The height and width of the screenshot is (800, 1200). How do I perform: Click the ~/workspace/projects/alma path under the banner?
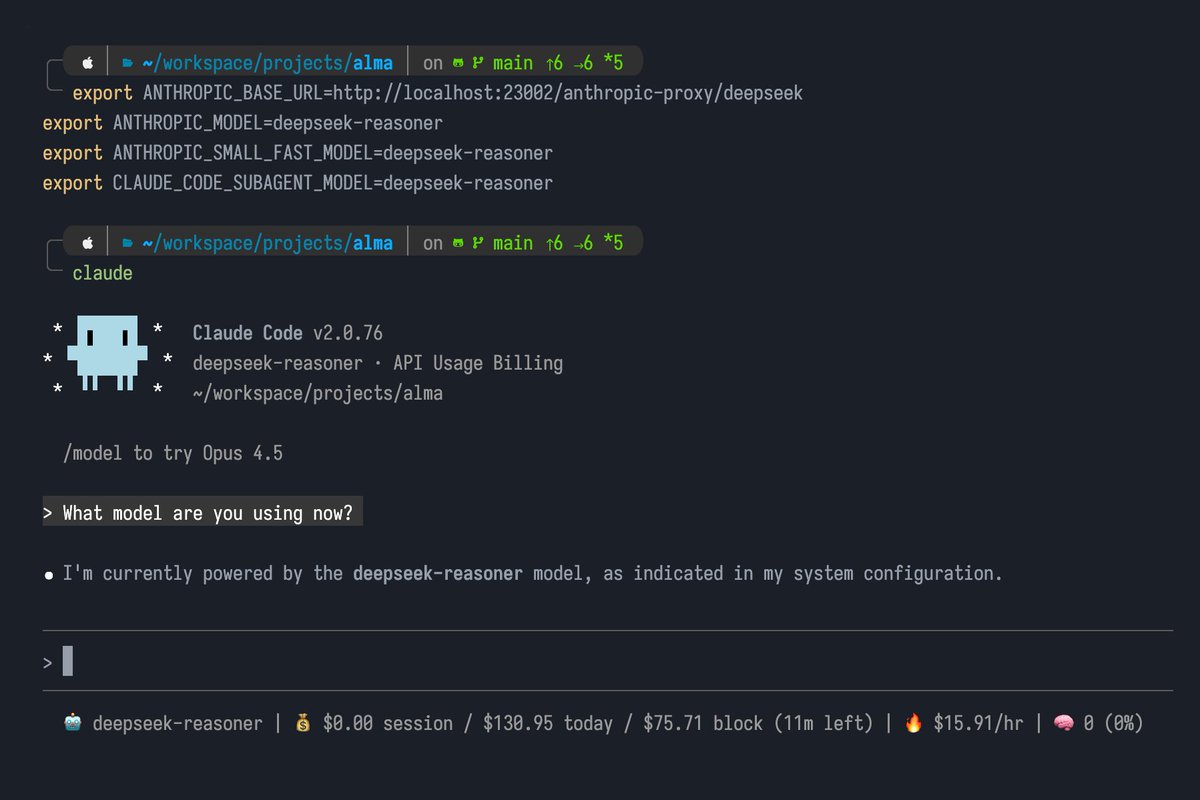point(318,393)
